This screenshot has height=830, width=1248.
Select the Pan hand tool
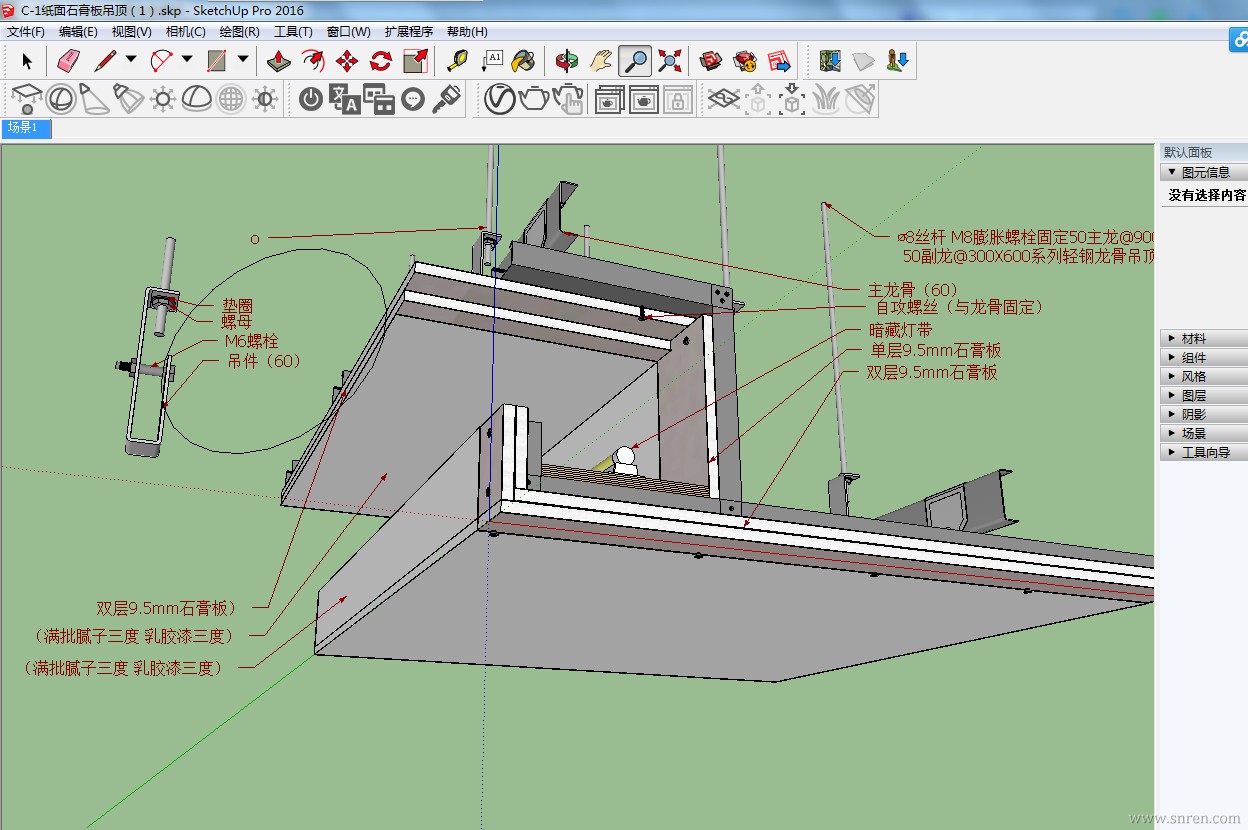click(601, 61)
